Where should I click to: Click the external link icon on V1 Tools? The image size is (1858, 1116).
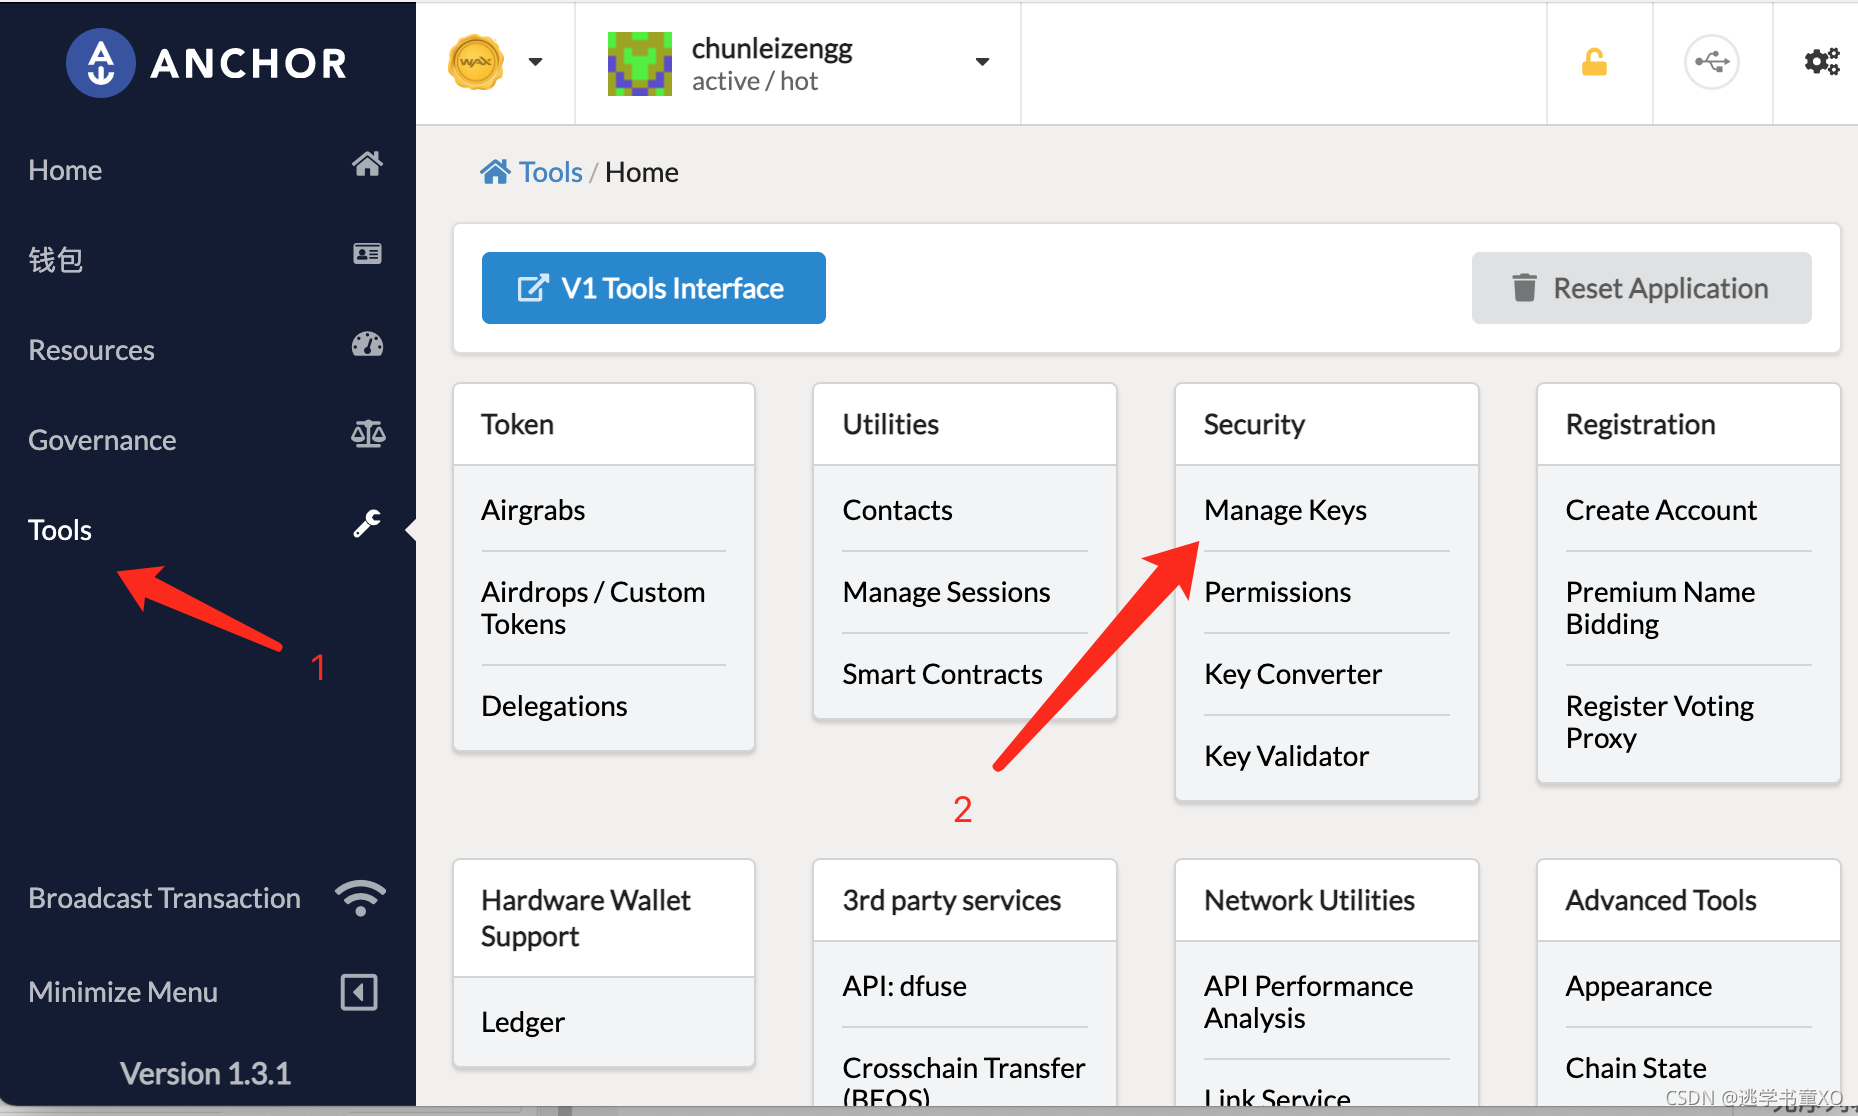pos(532,288)
